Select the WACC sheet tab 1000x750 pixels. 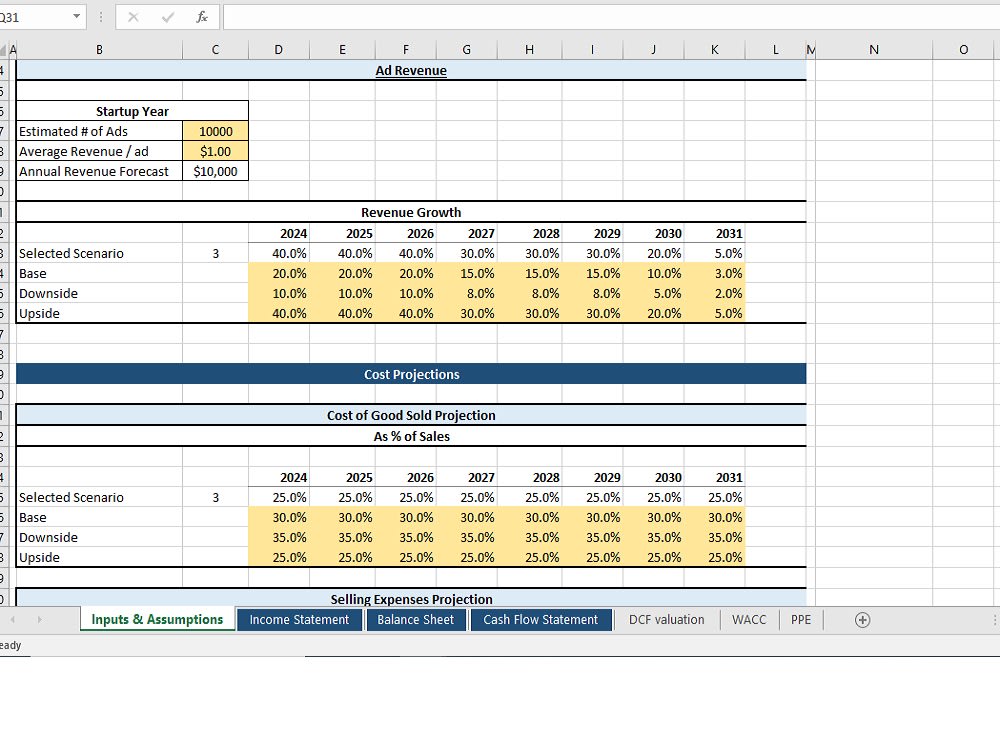[749, 620]
